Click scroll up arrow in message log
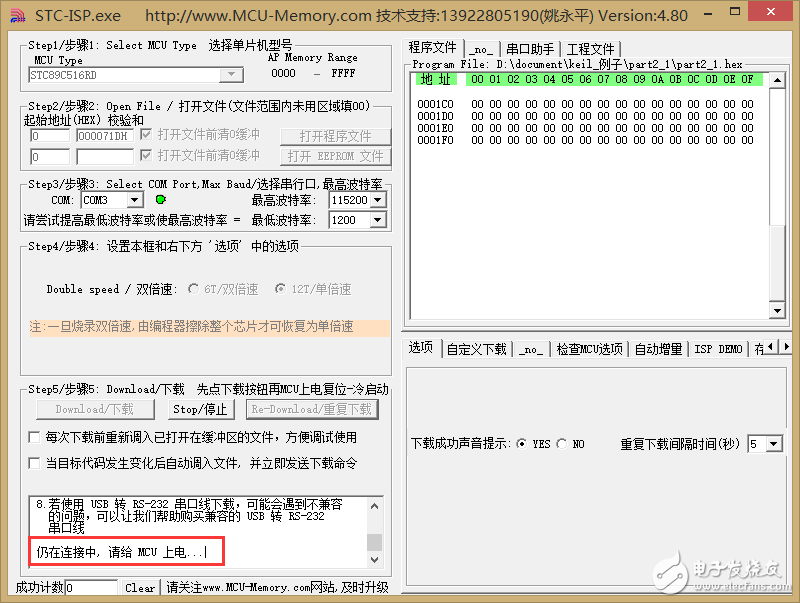Image resolution: width=800 pixels, height=603 pixels. pyautogui.click(x=374, y=506)
